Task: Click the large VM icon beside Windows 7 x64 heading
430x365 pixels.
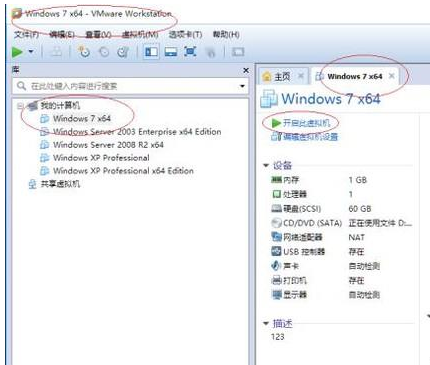Action: click(x=269, y=99)
